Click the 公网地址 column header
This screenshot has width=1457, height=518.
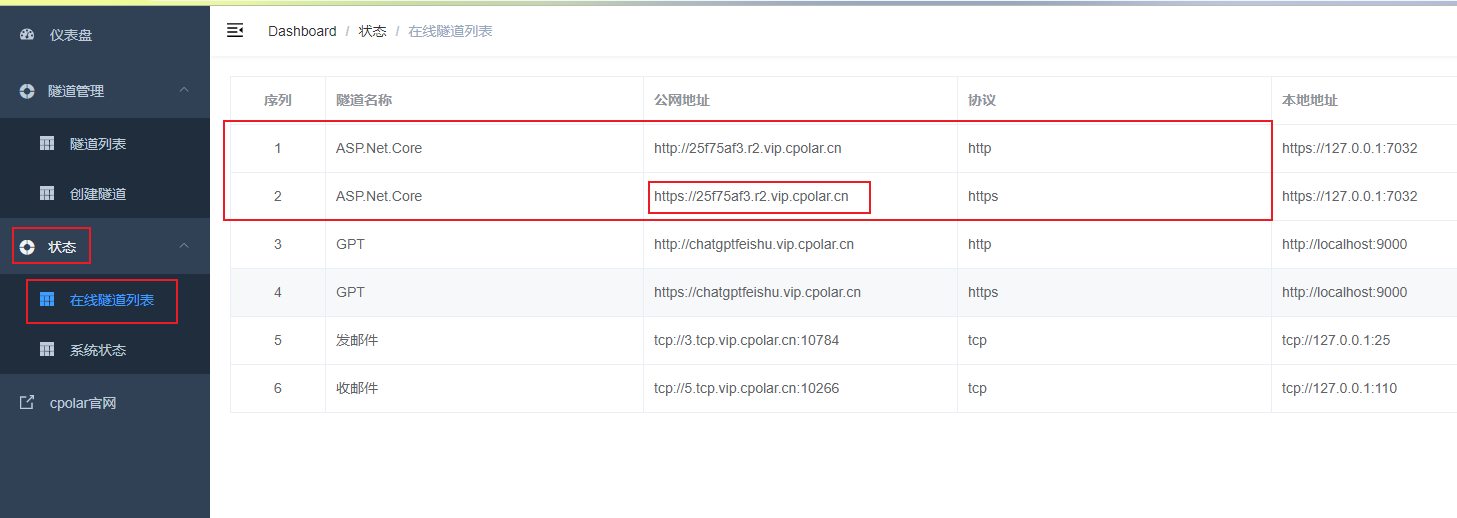(682, 100)
